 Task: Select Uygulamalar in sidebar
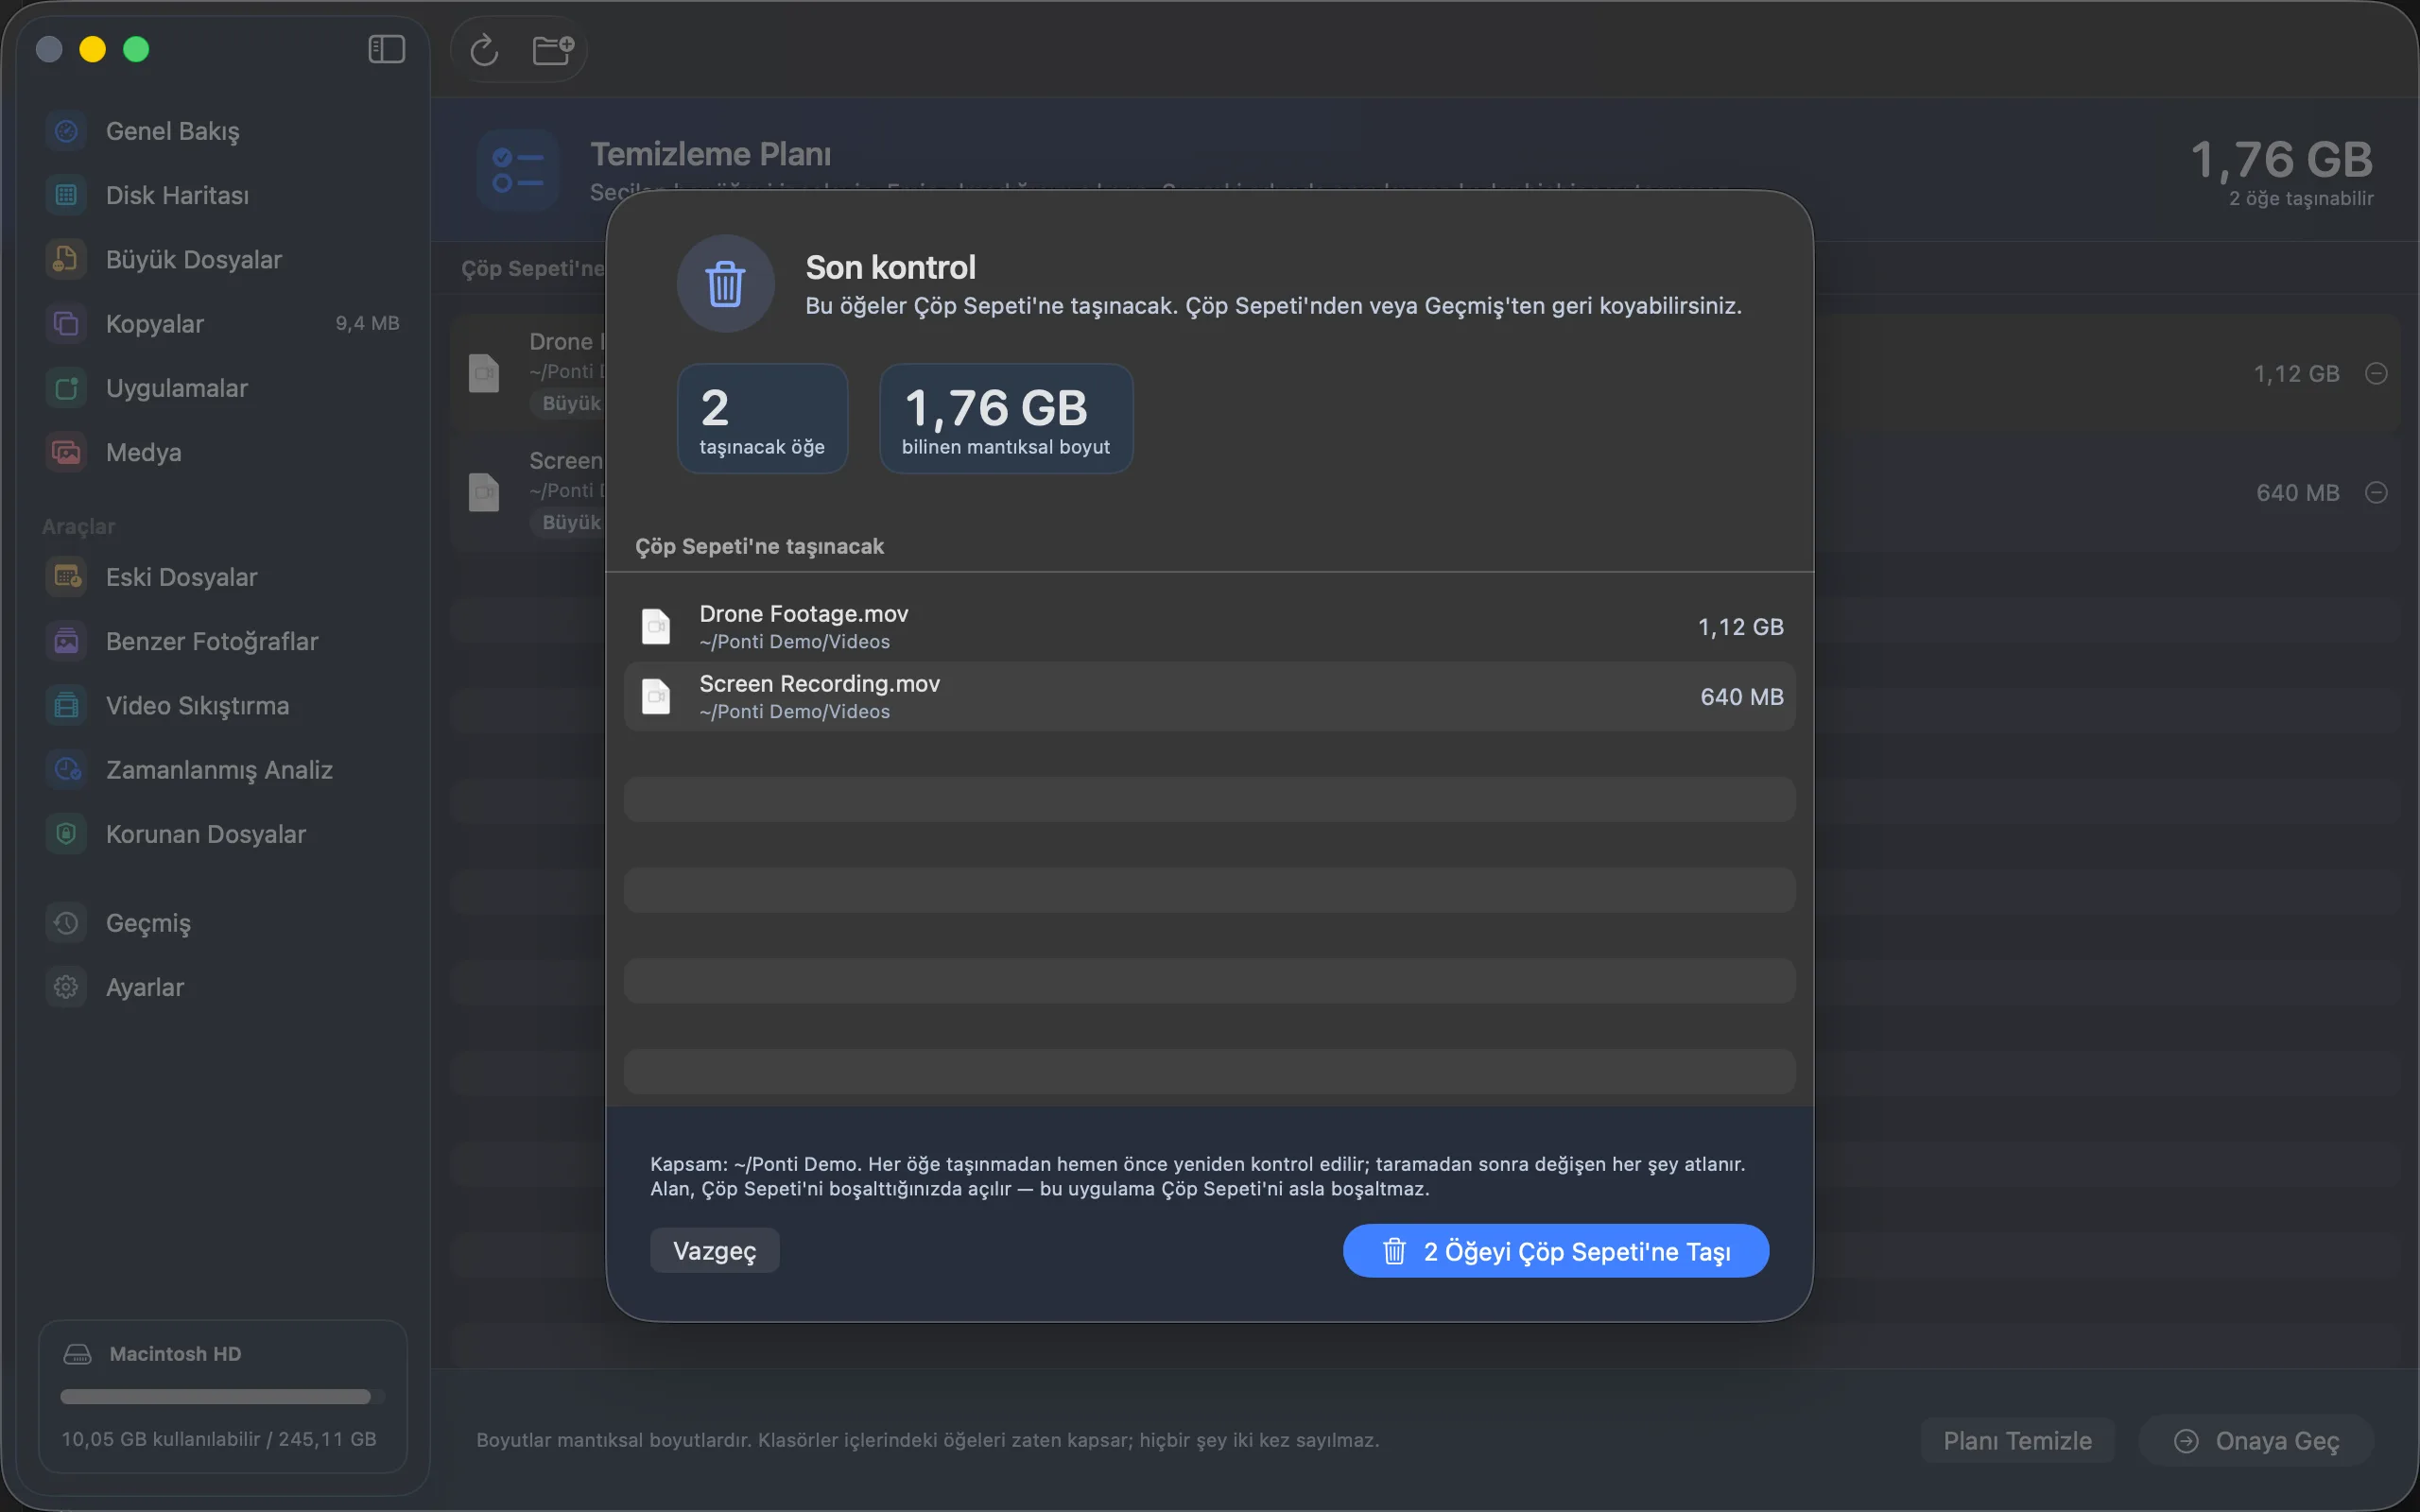tap(222, 388)
